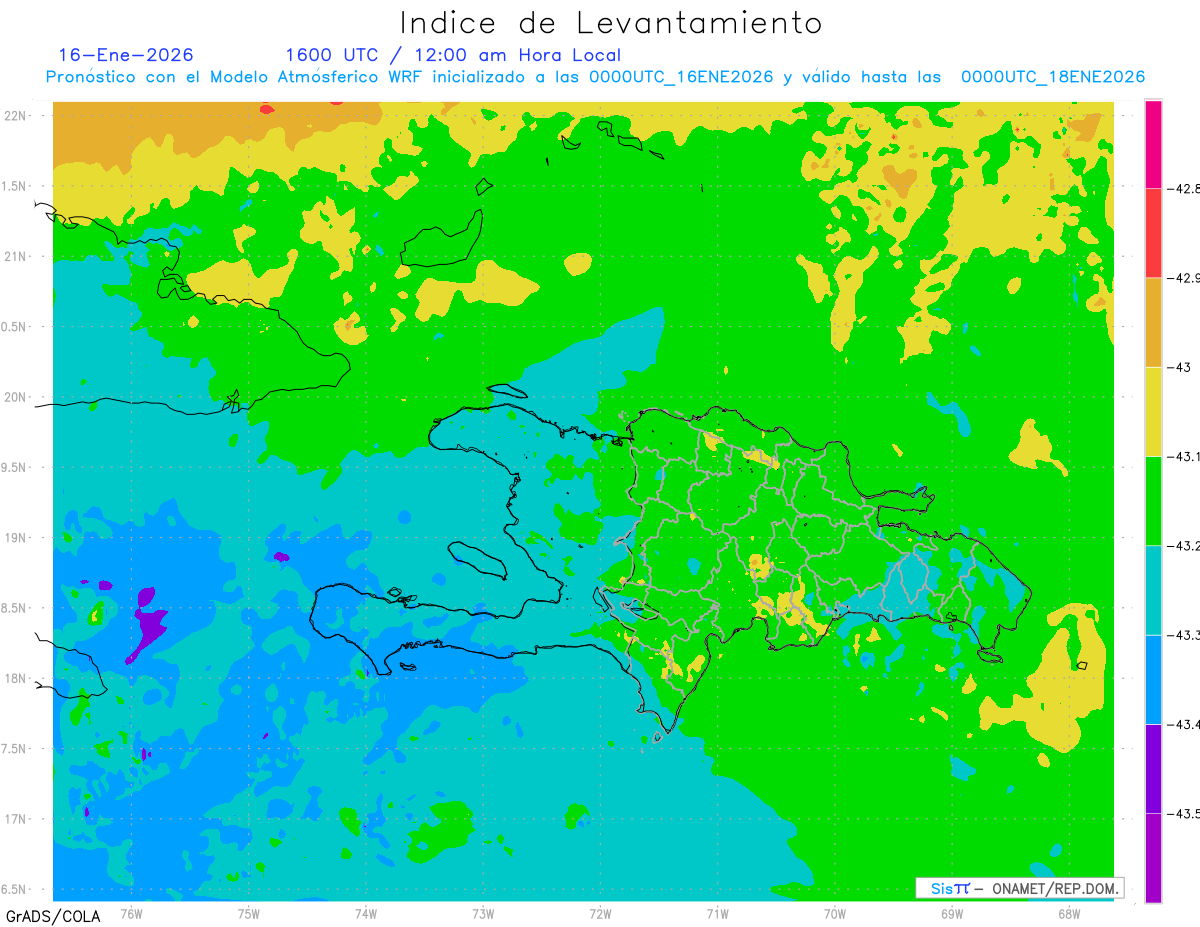Select the violet swatch between -43.4 and -43.5
1200x927 pixels.
[x=1153, y=768]
